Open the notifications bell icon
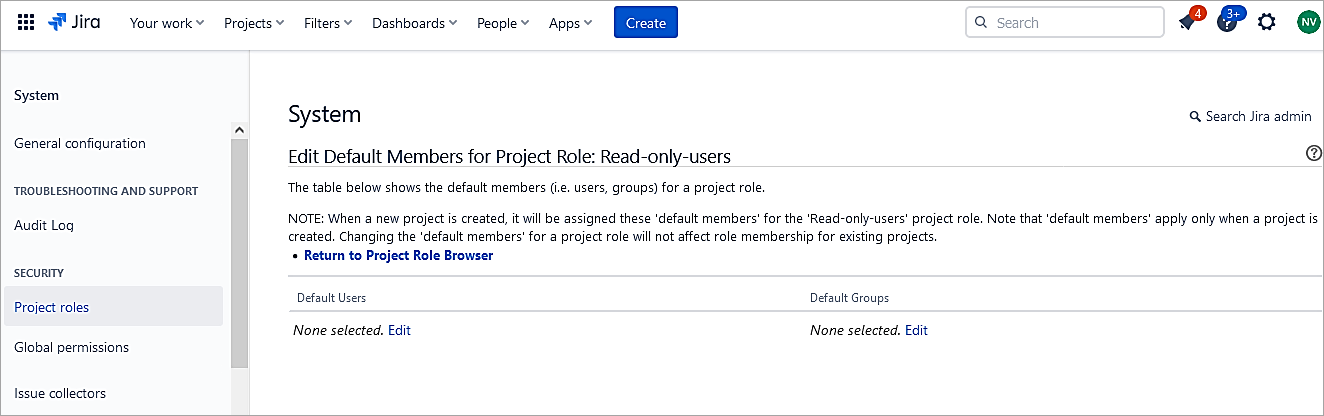 (x=1187, y=23)
